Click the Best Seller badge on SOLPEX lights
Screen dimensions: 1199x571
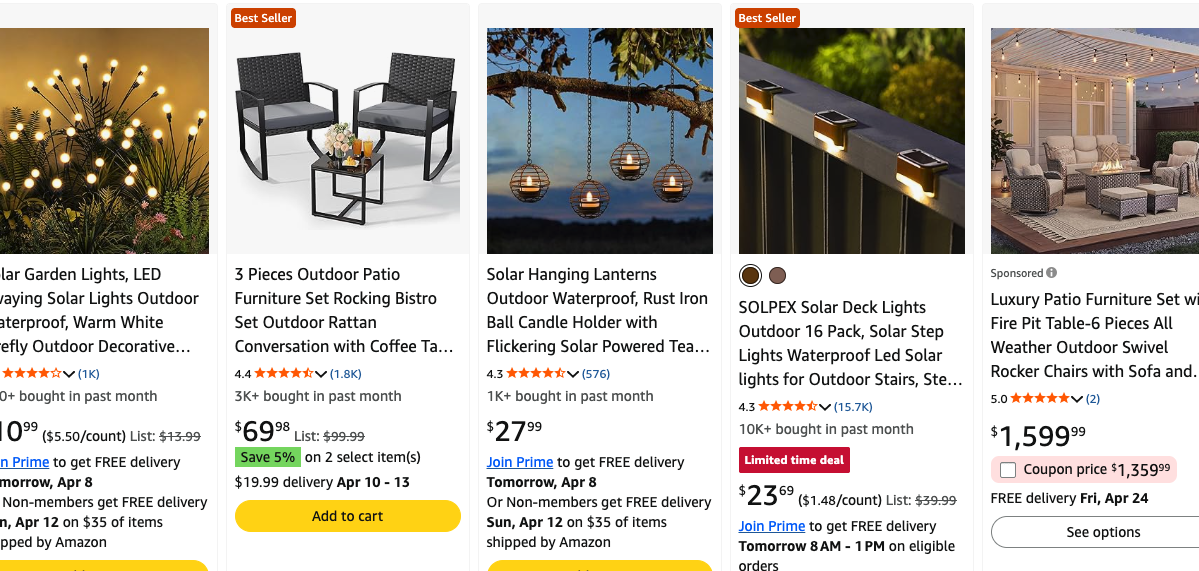[767, 18]
